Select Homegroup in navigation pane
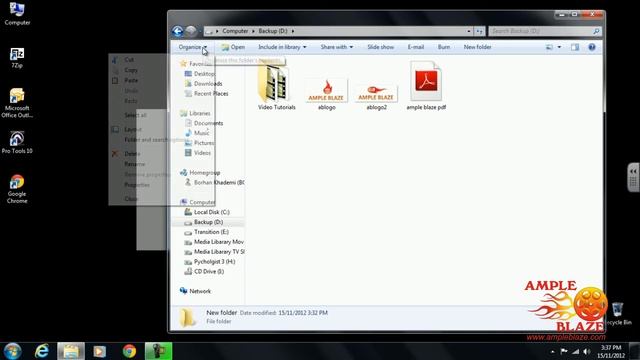The width and height of the screenshot is (640, 360). pos(200,173)
